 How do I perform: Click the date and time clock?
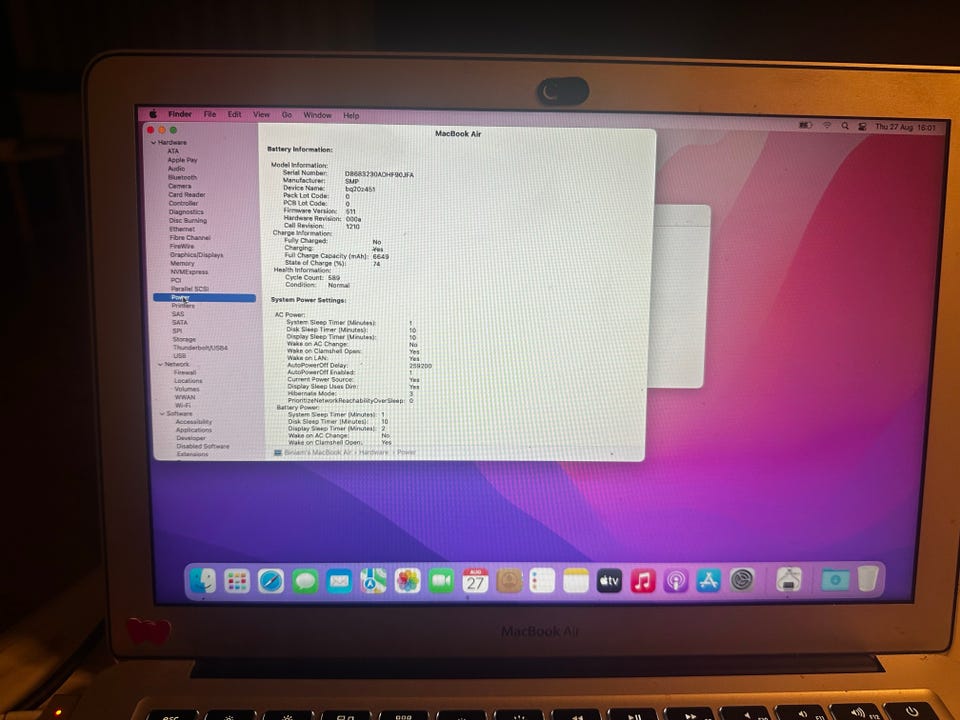(905, 127)
